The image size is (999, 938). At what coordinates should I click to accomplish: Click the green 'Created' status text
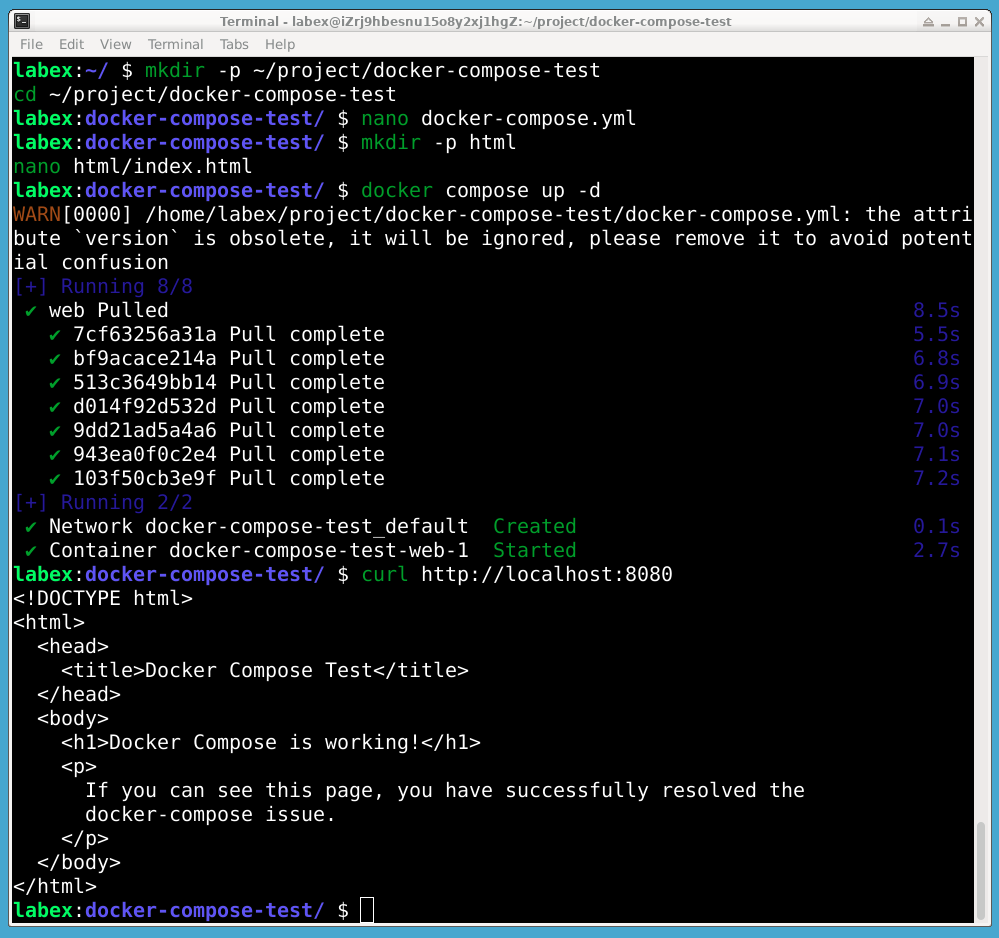point(534,526)
